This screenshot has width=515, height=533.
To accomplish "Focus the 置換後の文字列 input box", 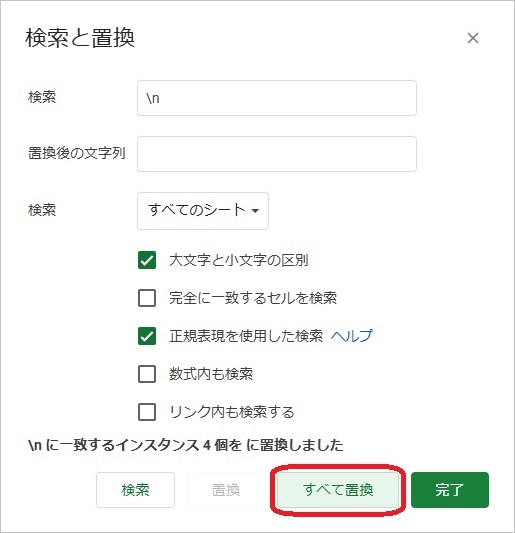I will click(277, 154).
